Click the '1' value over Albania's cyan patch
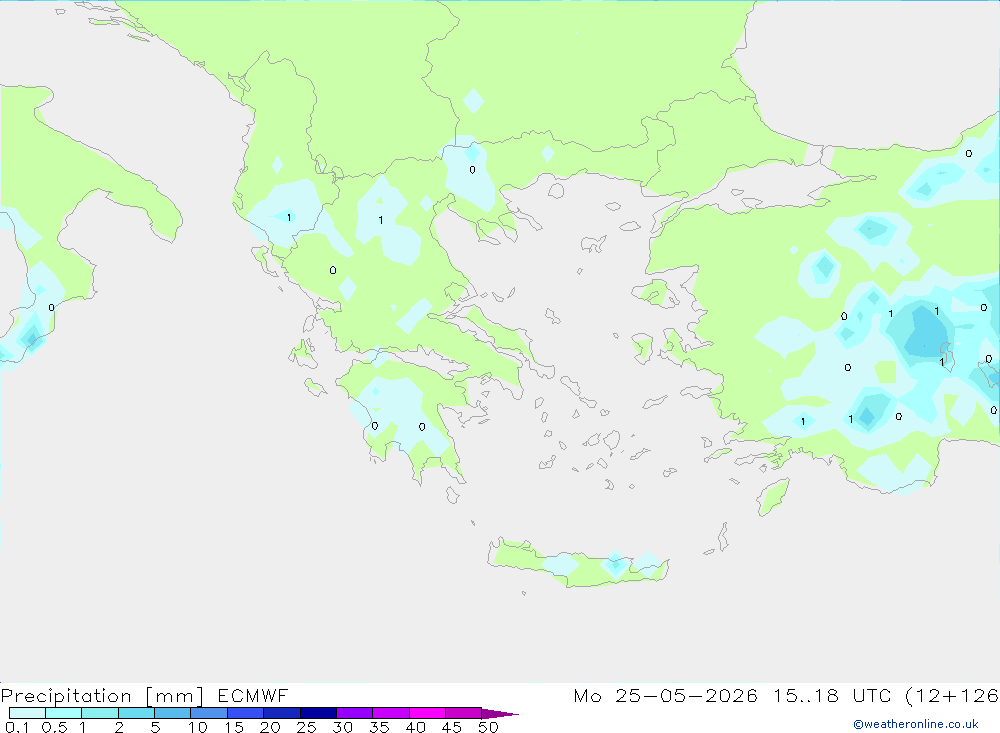Image resolution: width=1000 pixels, height=733 pixels. [289, 218]
